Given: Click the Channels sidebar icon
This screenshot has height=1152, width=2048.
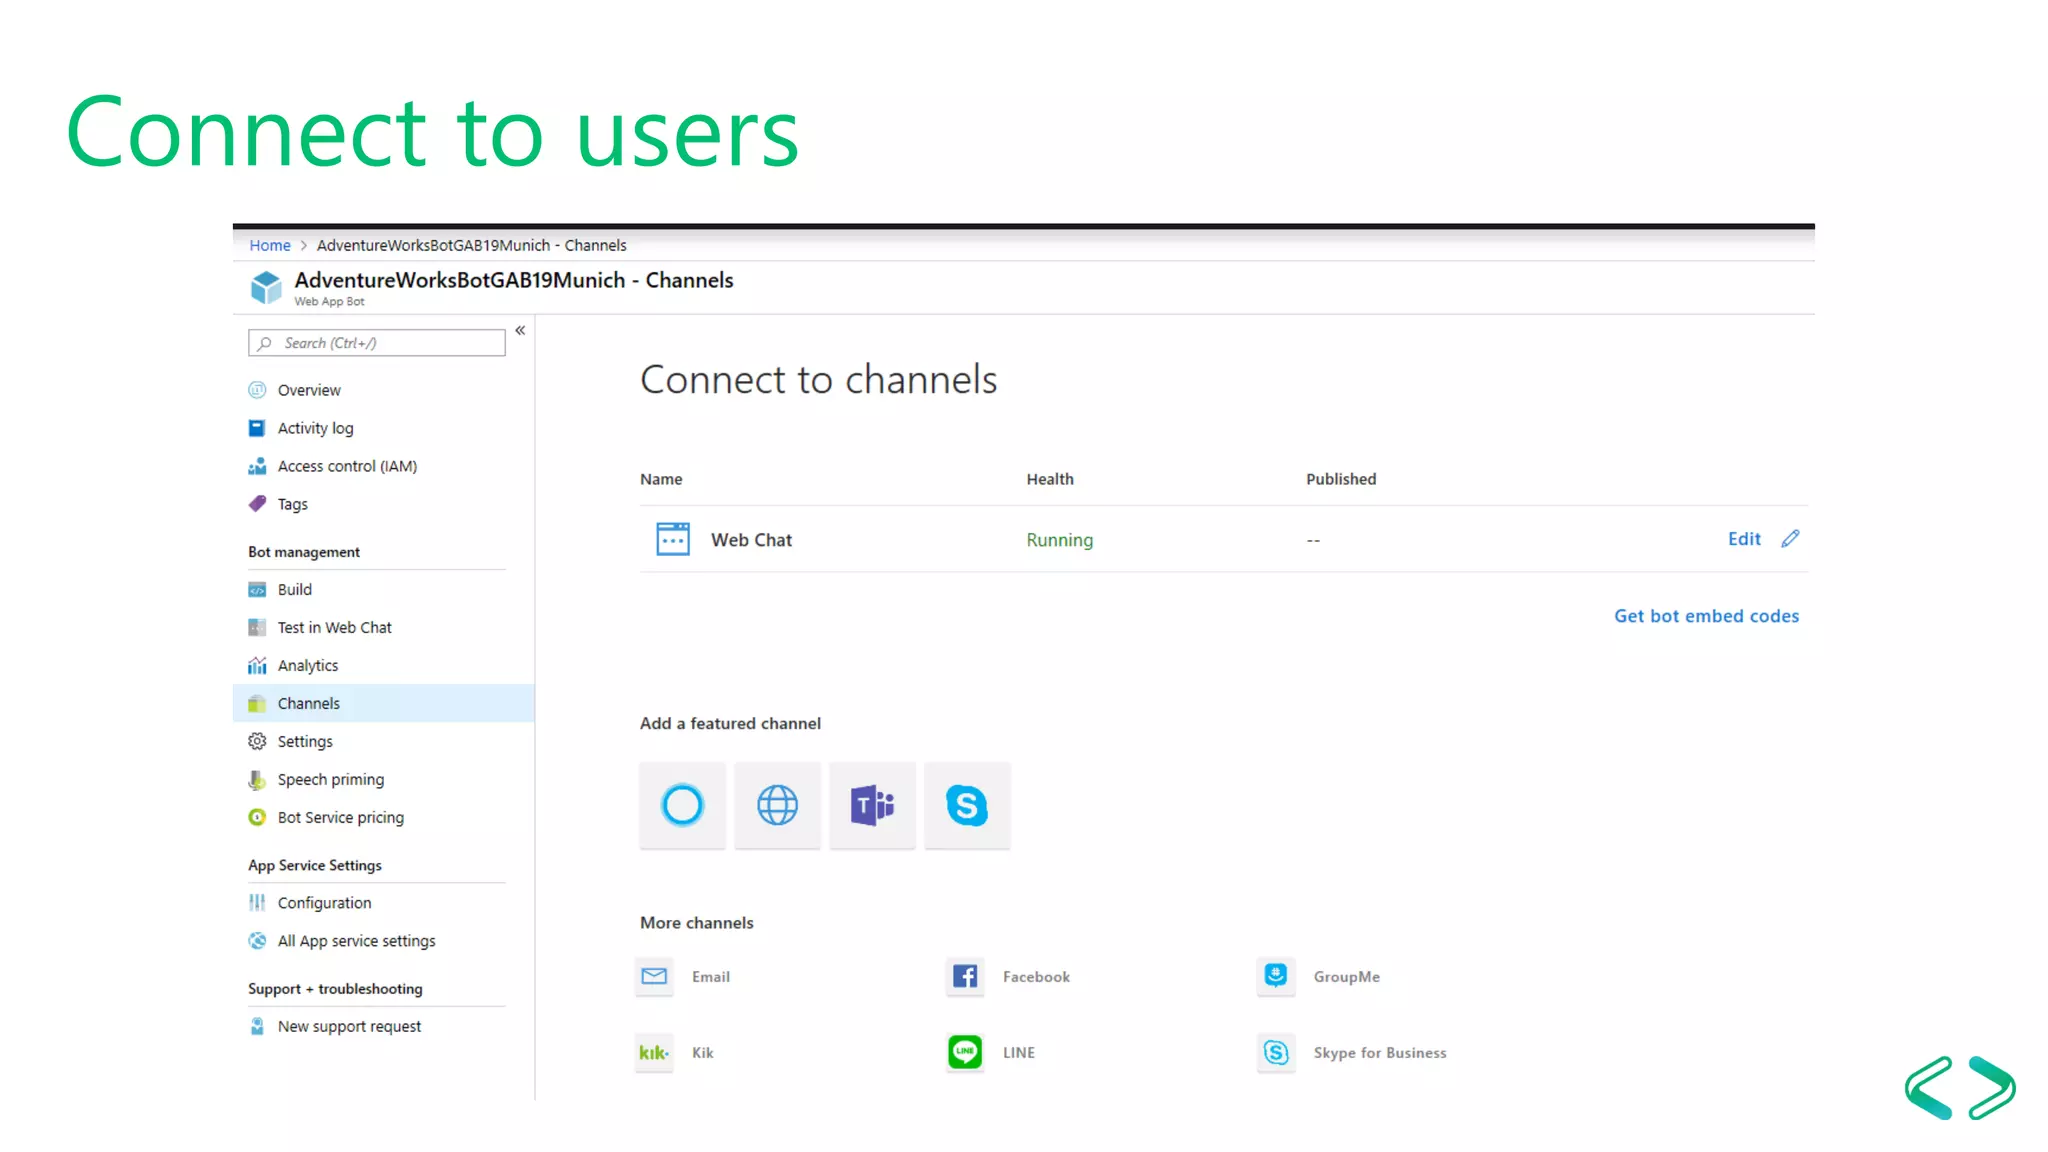Looking at the screenshot, I should point(257,704).
